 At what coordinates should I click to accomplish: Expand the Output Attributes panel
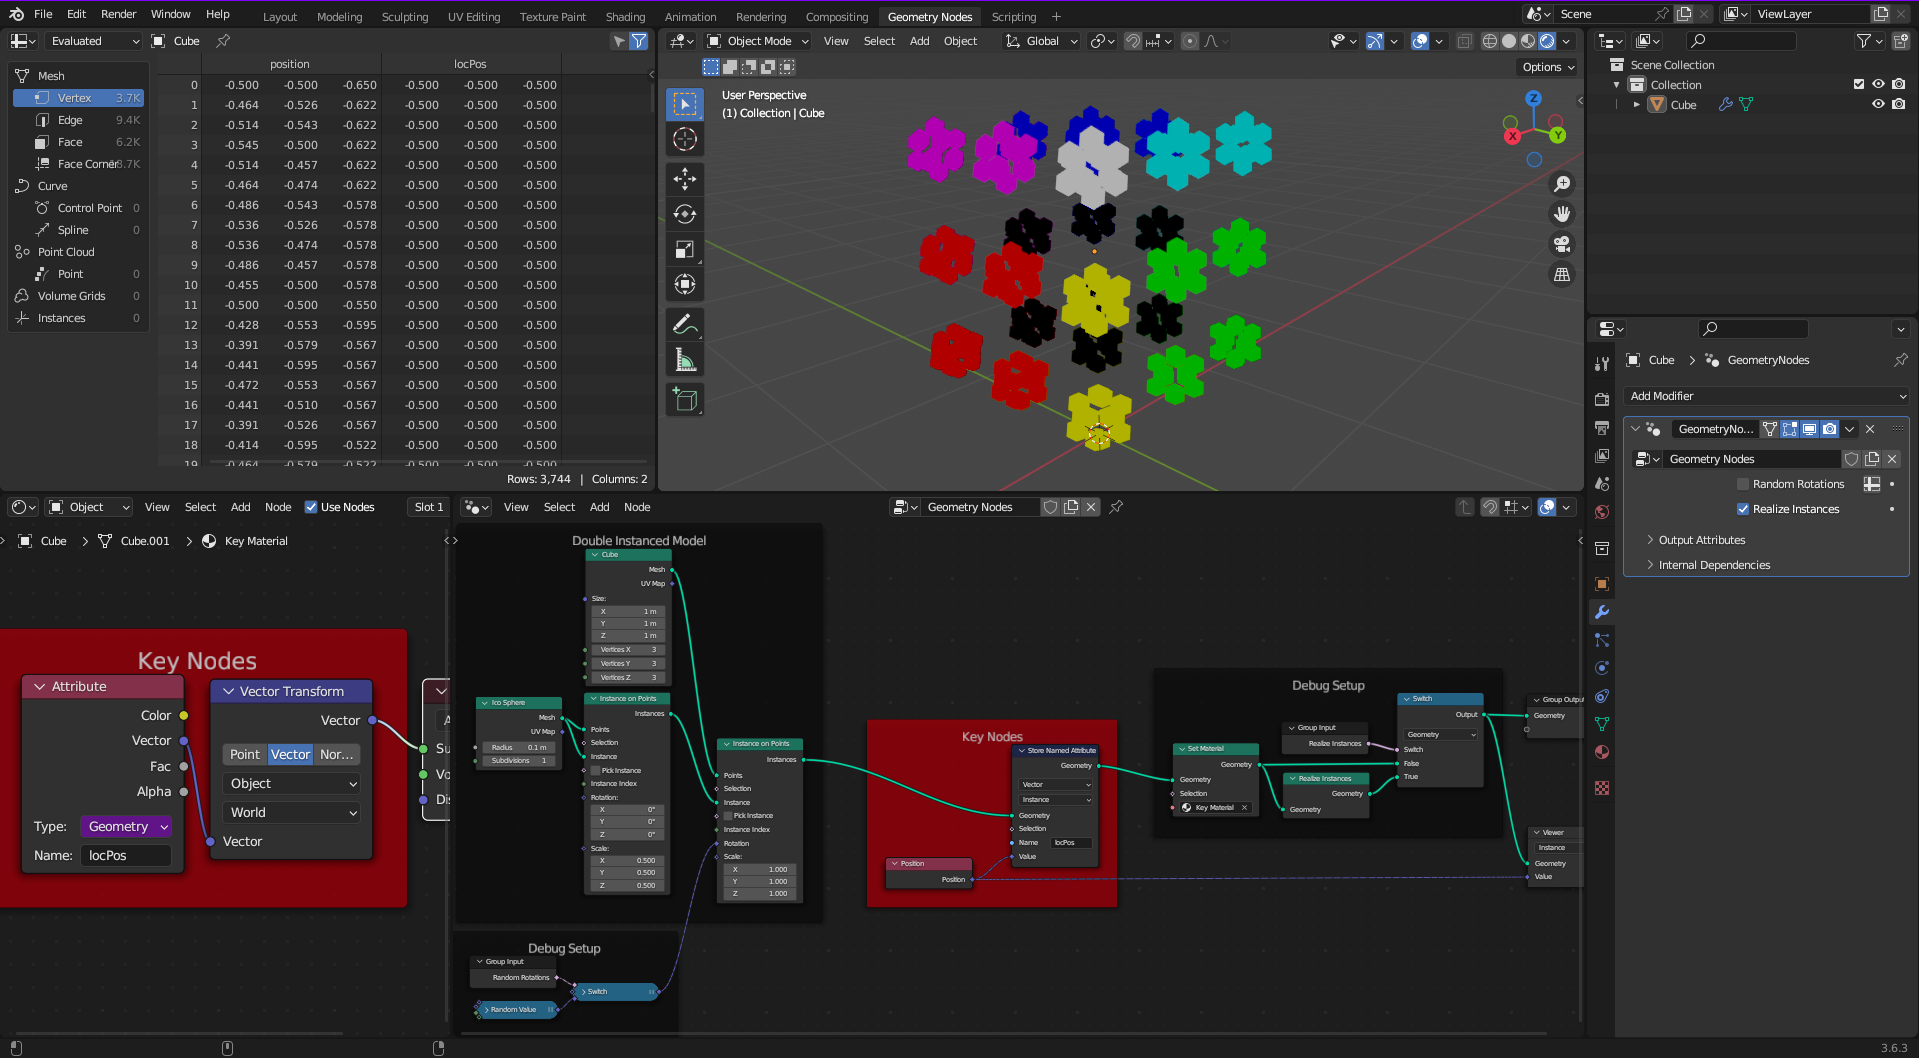tap(1701, 540)
